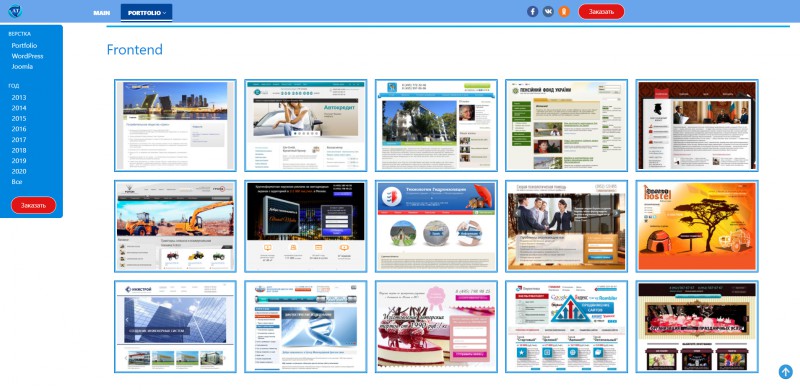Open the Facebook social icon
This screenshot has width=800, height=392.
(532, 11)
